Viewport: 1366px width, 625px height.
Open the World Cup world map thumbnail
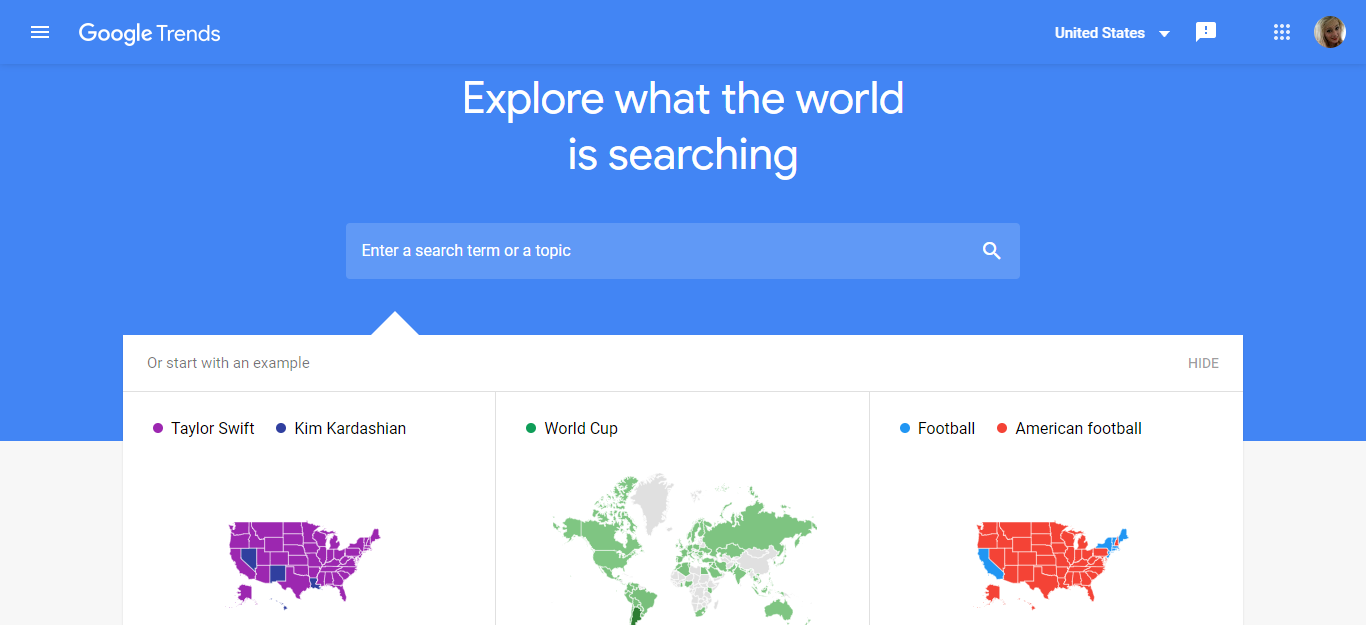point(683,547)
